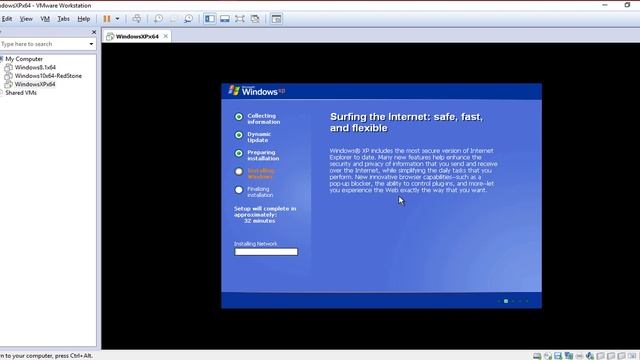Send Ctrl+Alt+Del to the guest
640x360 pixels.
[x=136, y=19]
